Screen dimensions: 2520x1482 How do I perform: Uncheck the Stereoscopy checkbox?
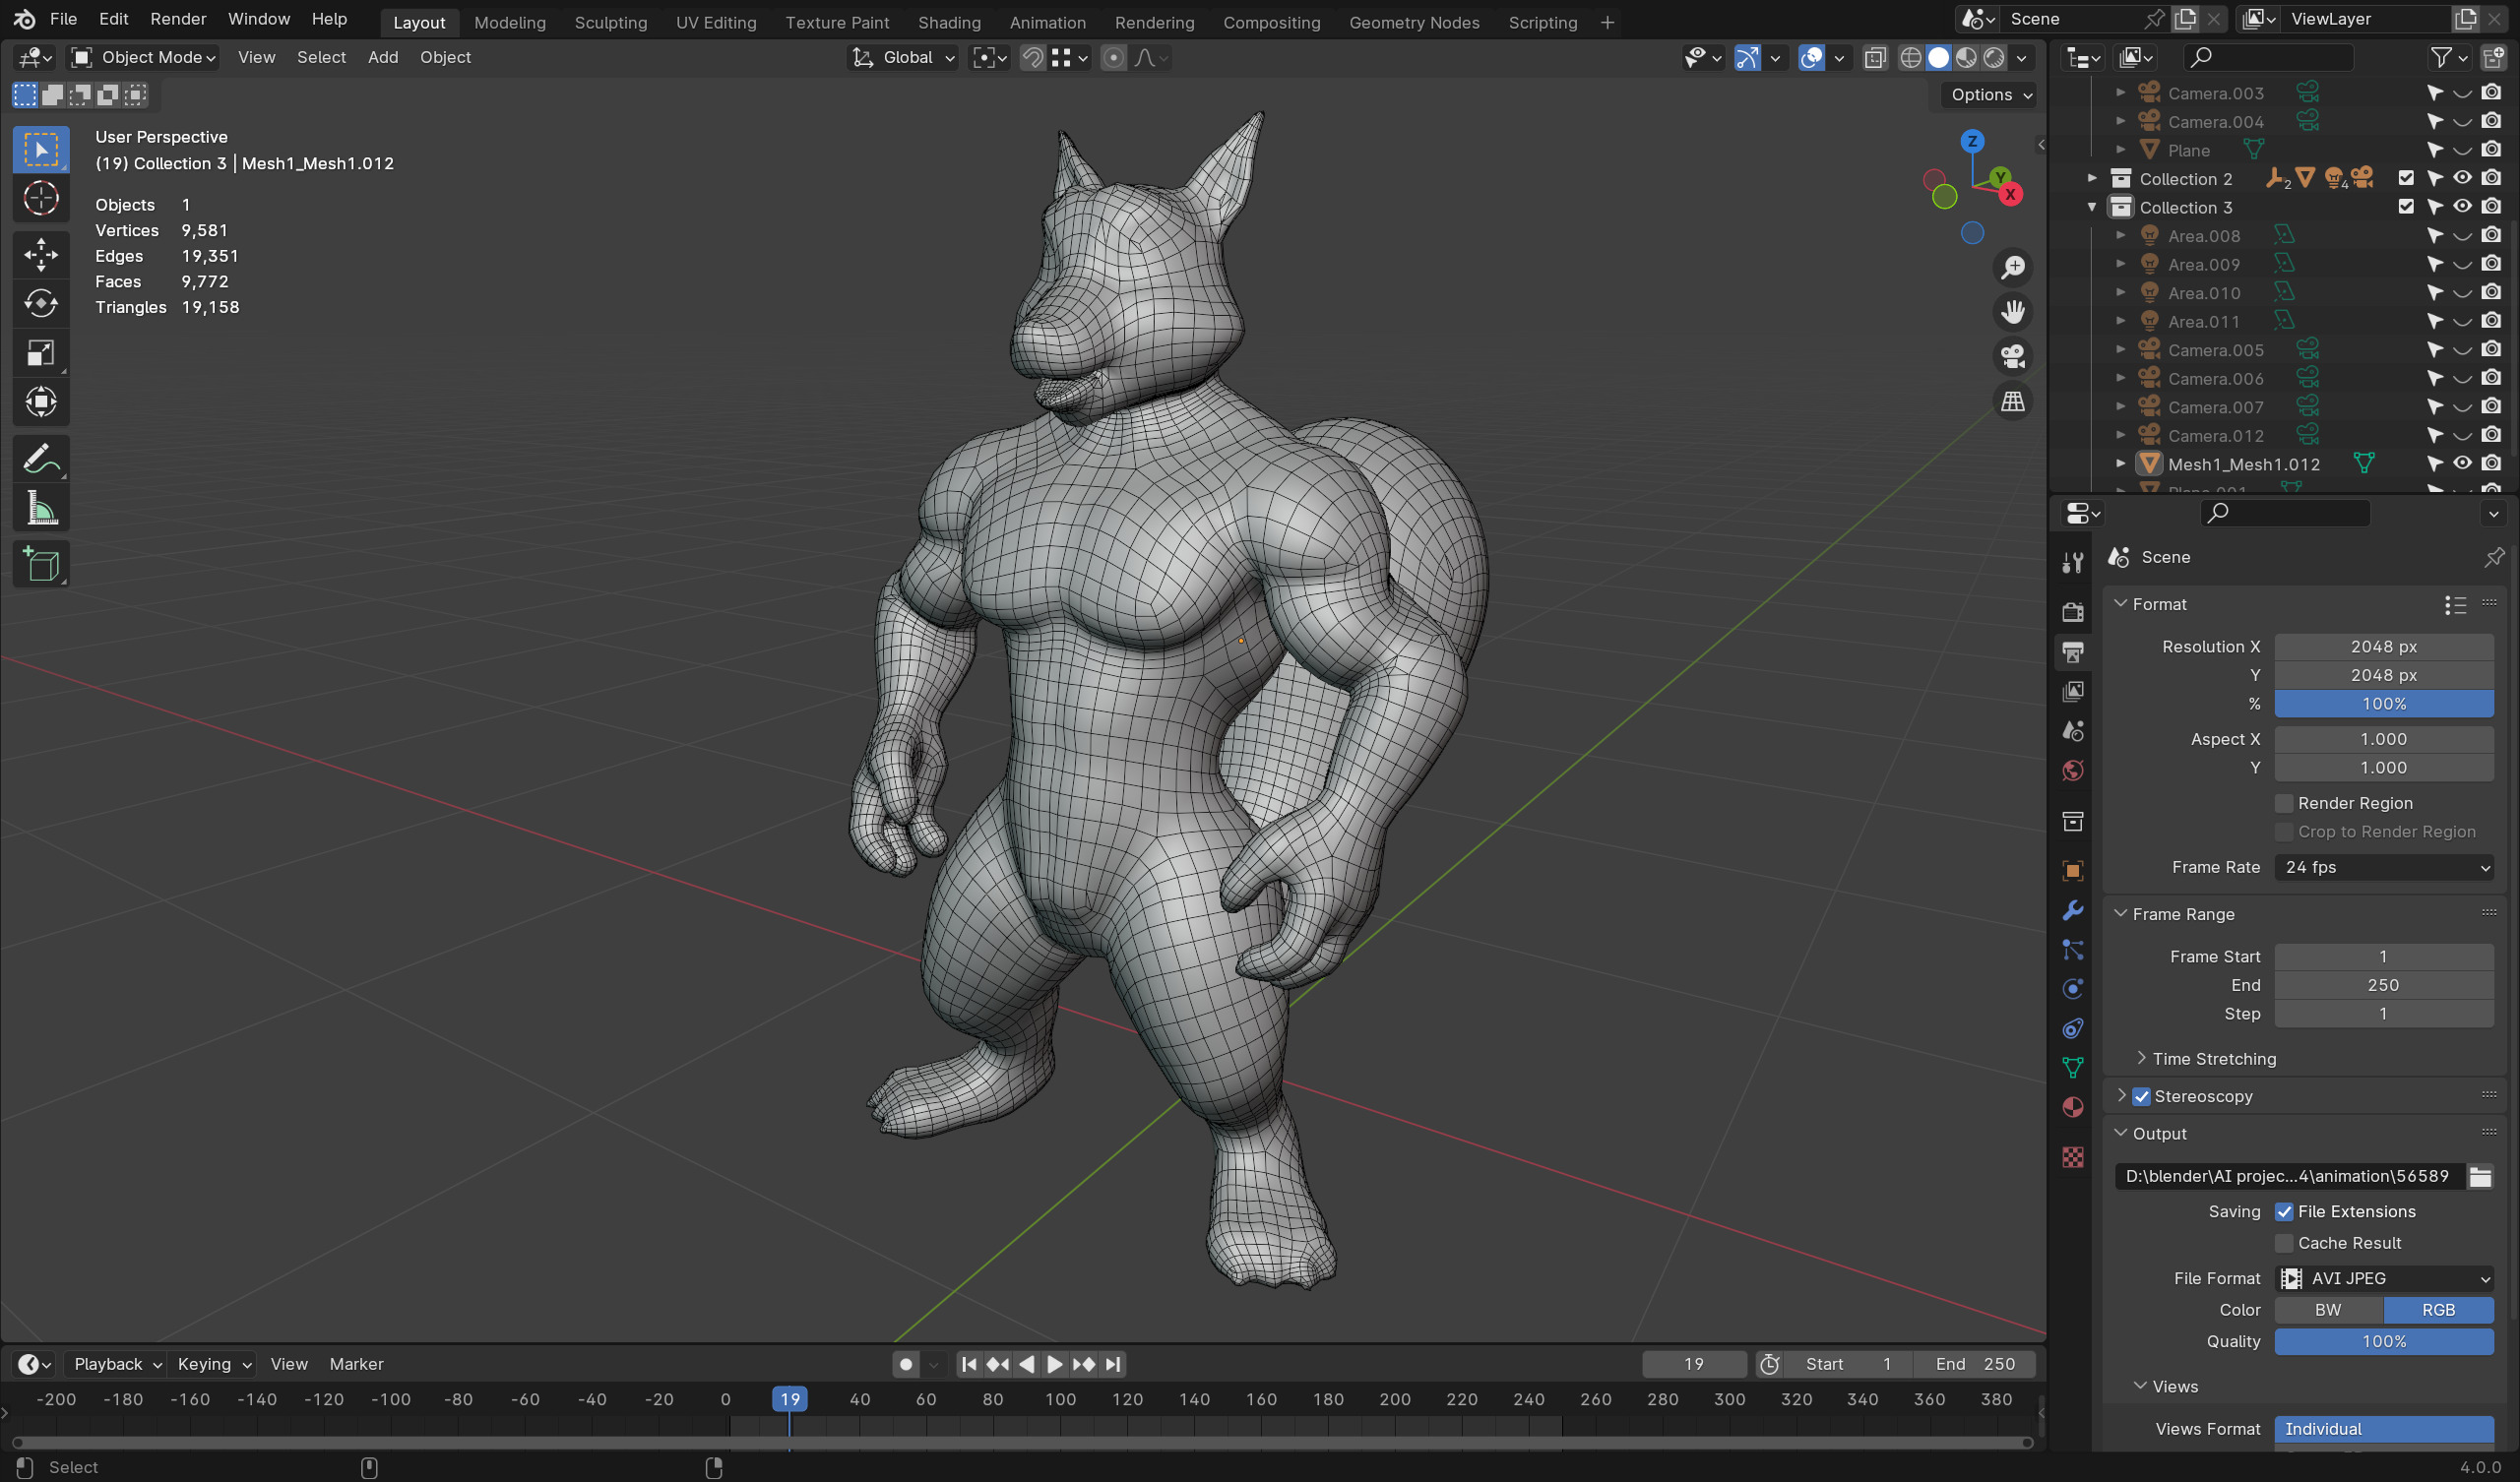[2141, 1096]
